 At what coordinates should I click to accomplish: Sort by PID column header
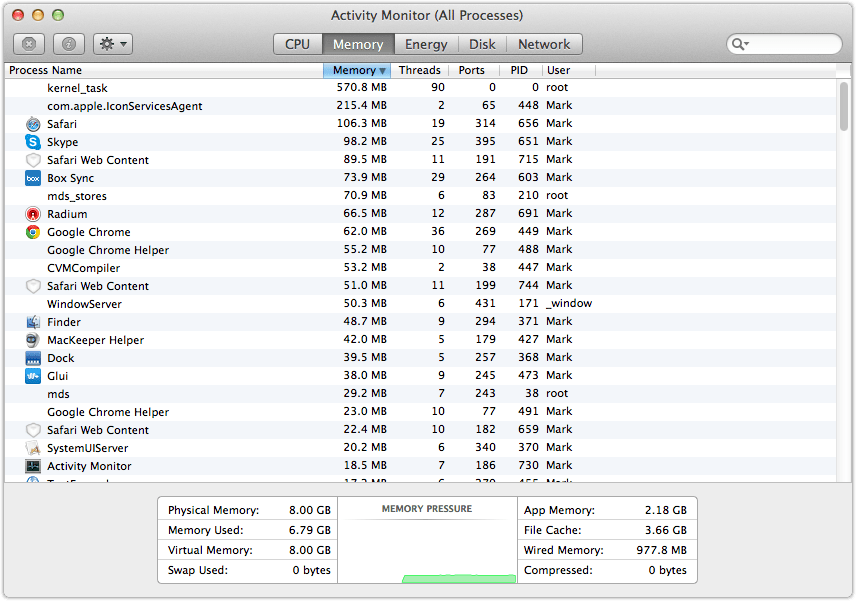pyautogui.click(x=520, y=70)
